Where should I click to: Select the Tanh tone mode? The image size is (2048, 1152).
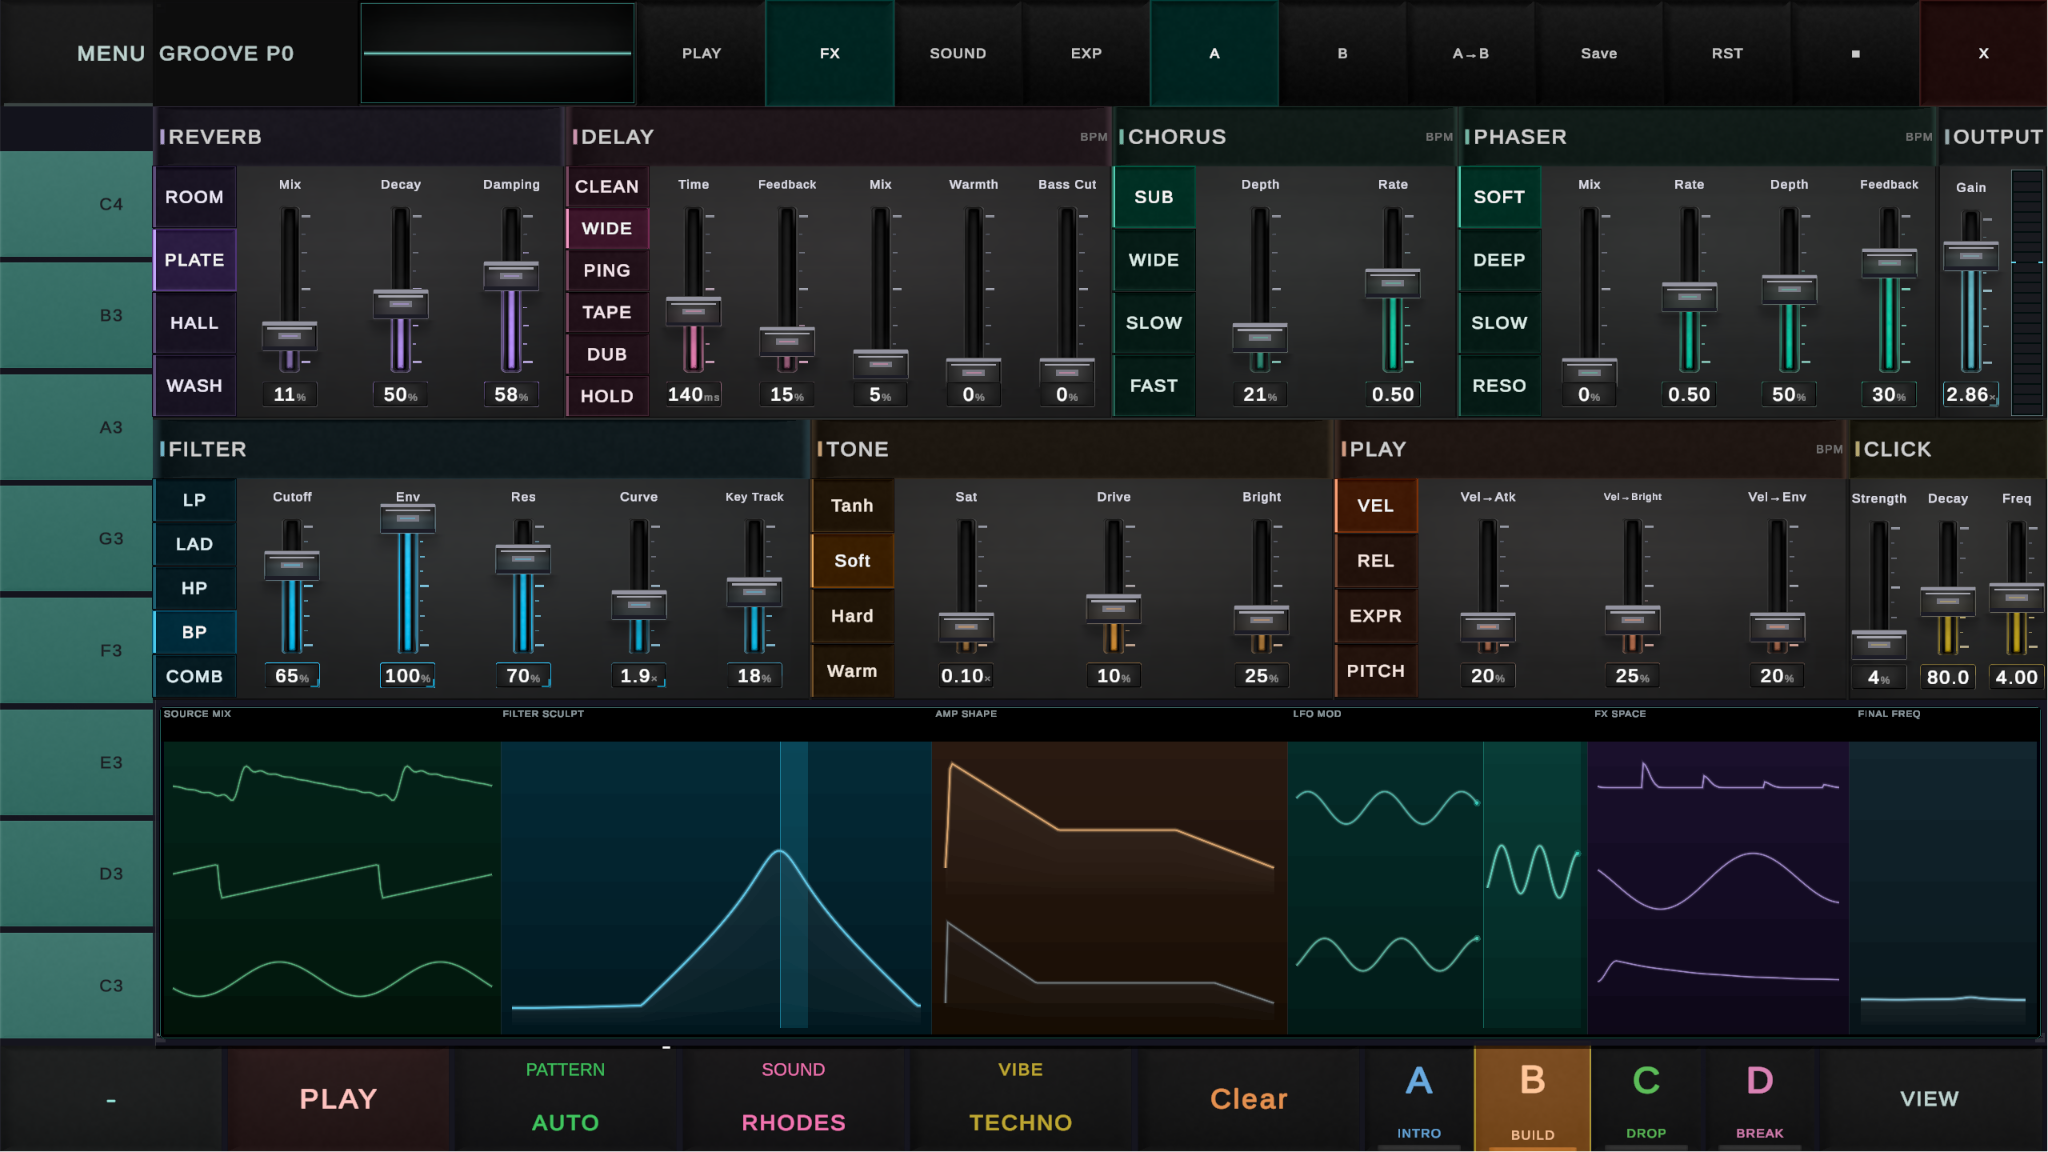[x=852, y=506]
